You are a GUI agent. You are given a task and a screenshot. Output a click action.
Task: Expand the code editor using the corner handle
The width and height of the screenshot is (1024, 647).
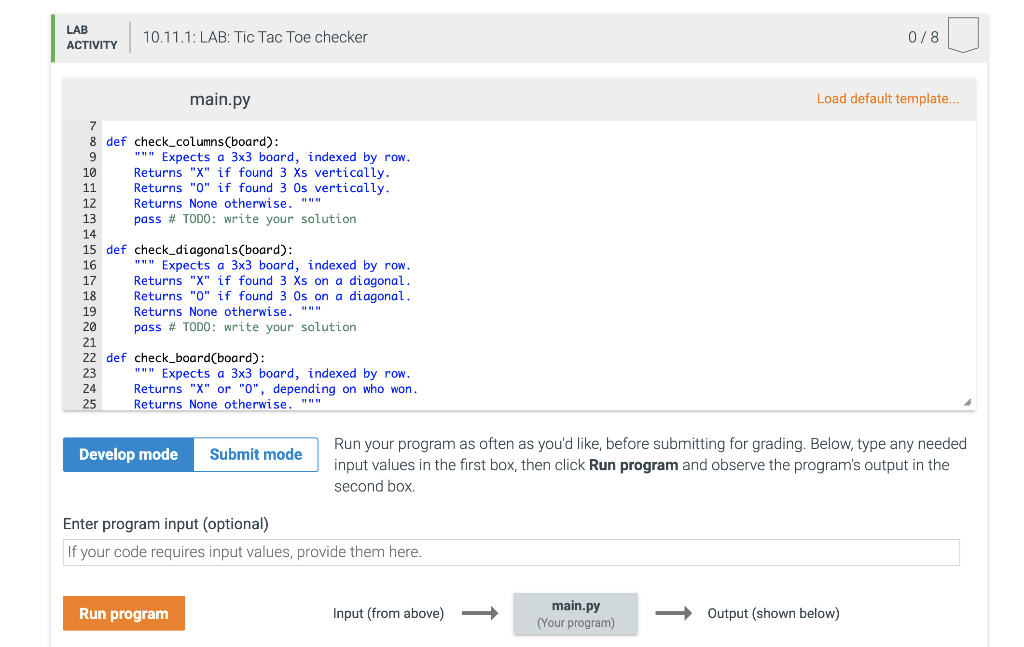(966, 400)
